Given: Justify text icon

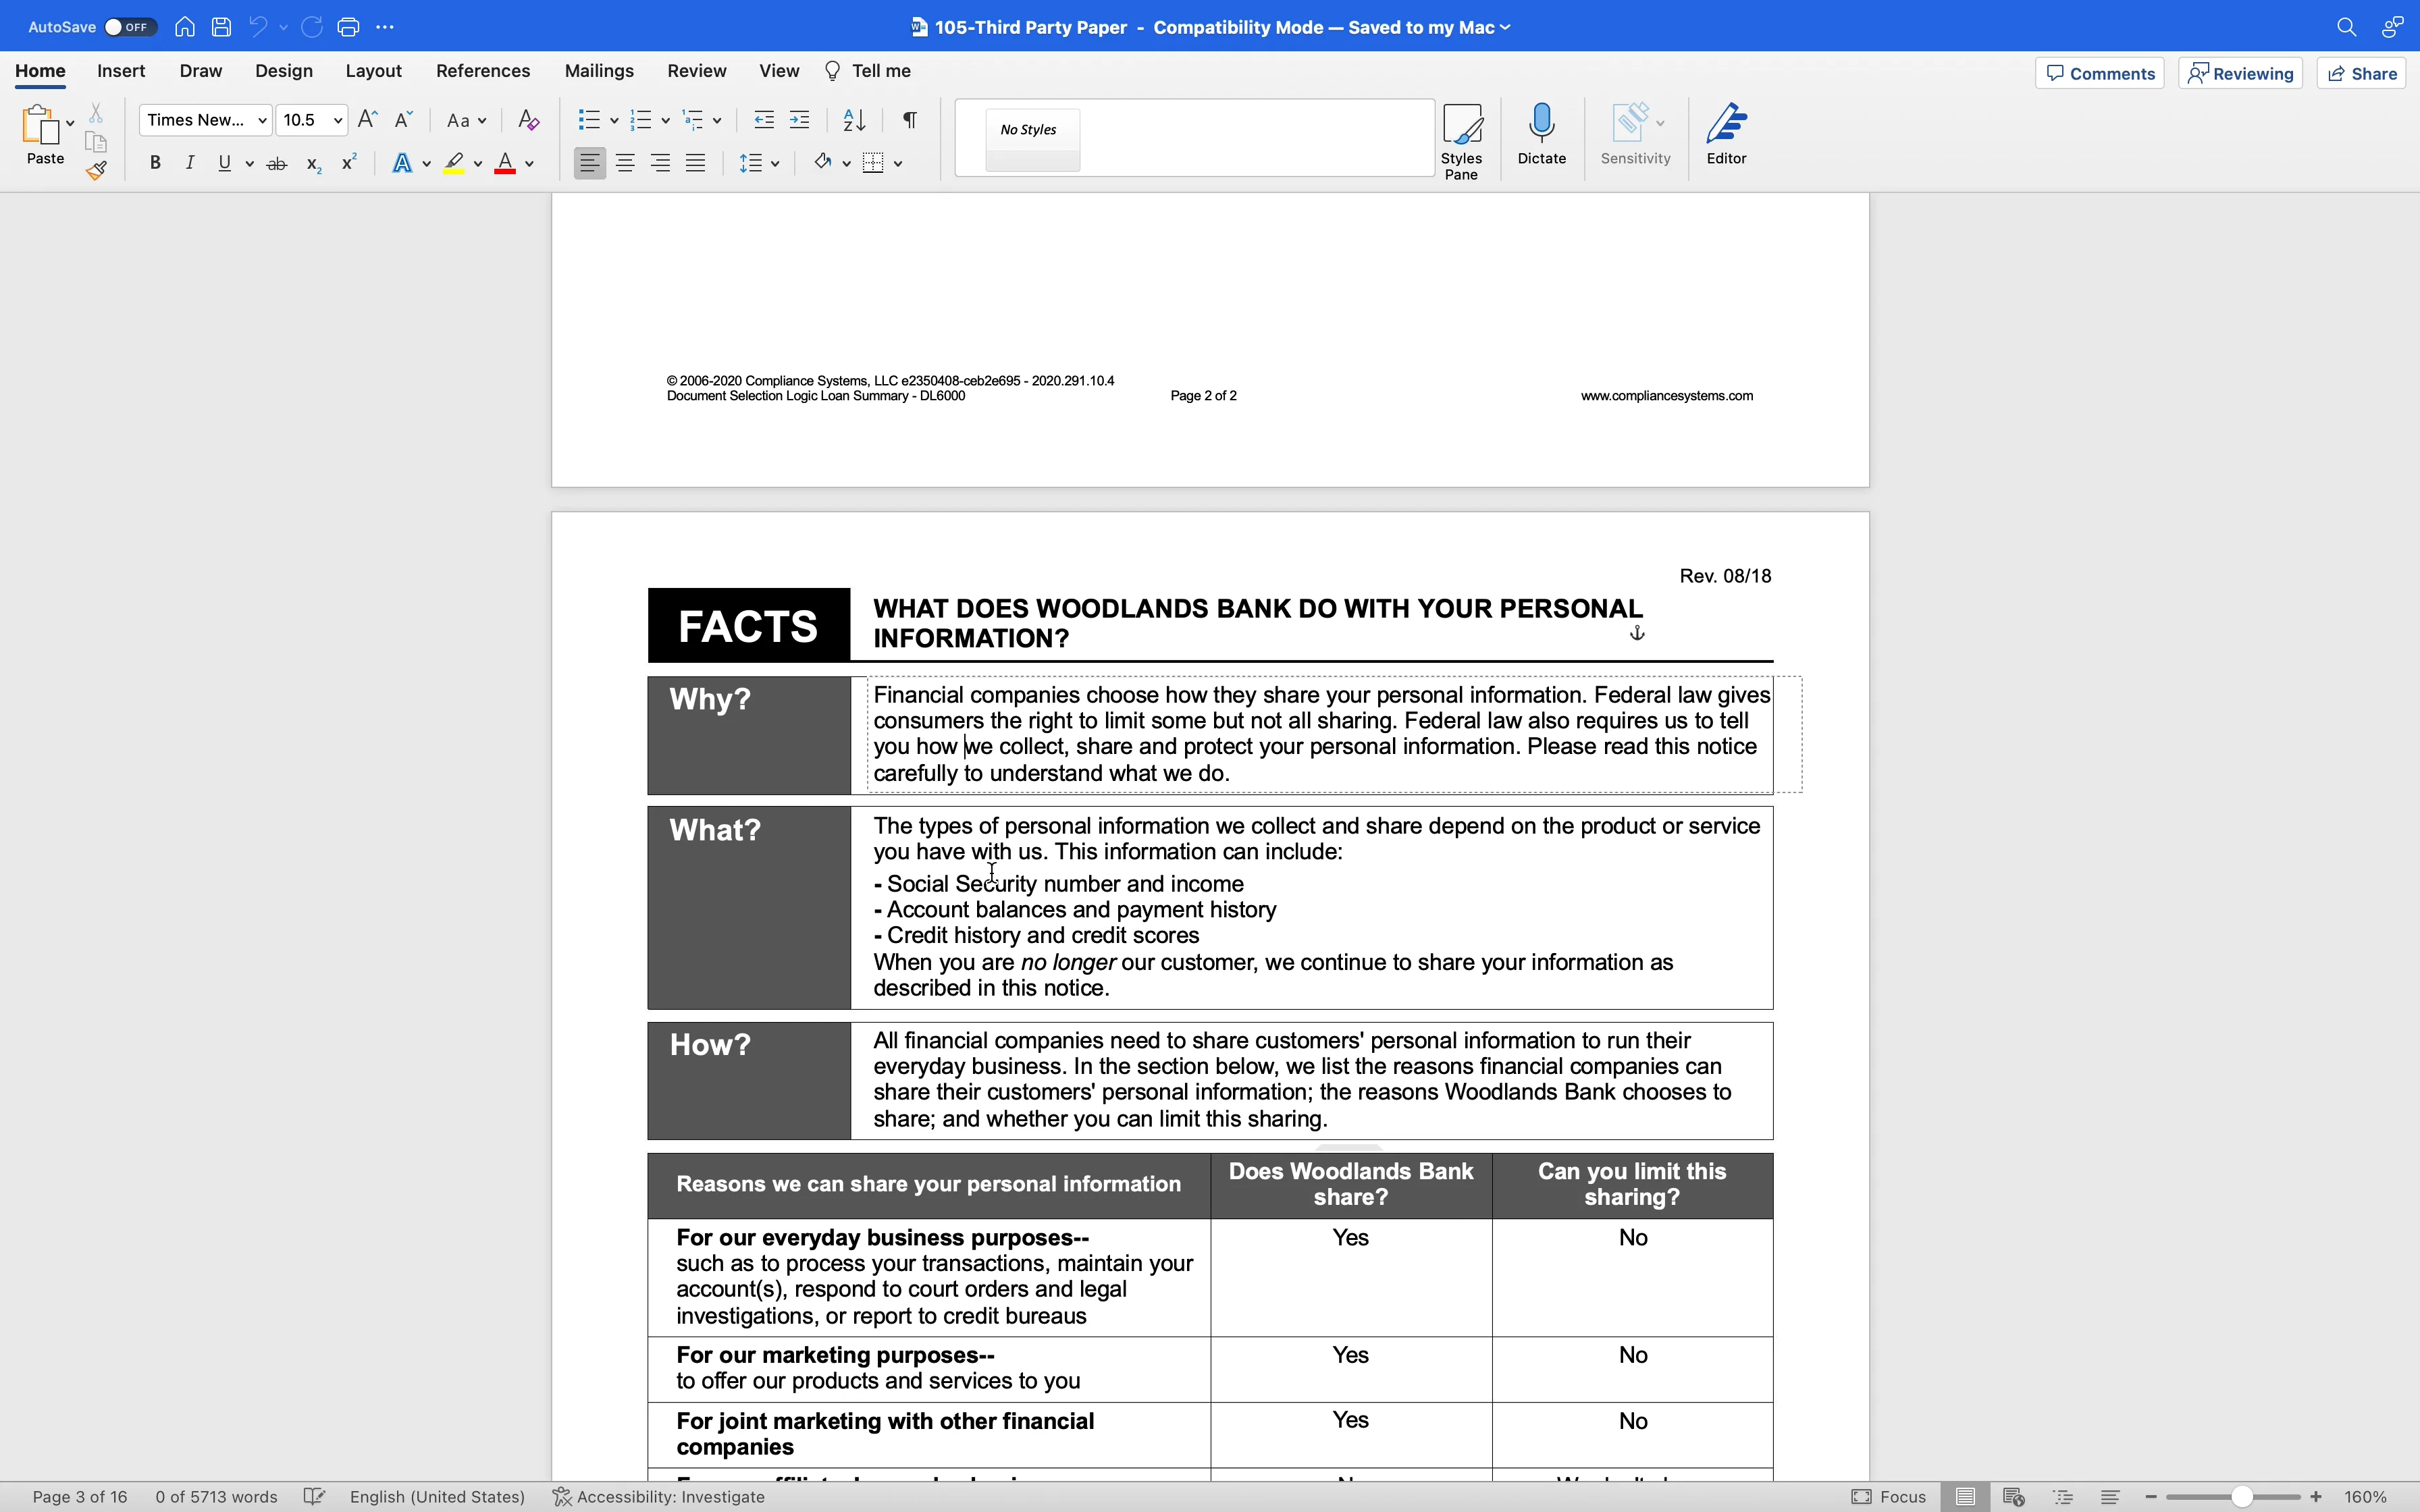Looking at the screenshot, I should [696, 163].
